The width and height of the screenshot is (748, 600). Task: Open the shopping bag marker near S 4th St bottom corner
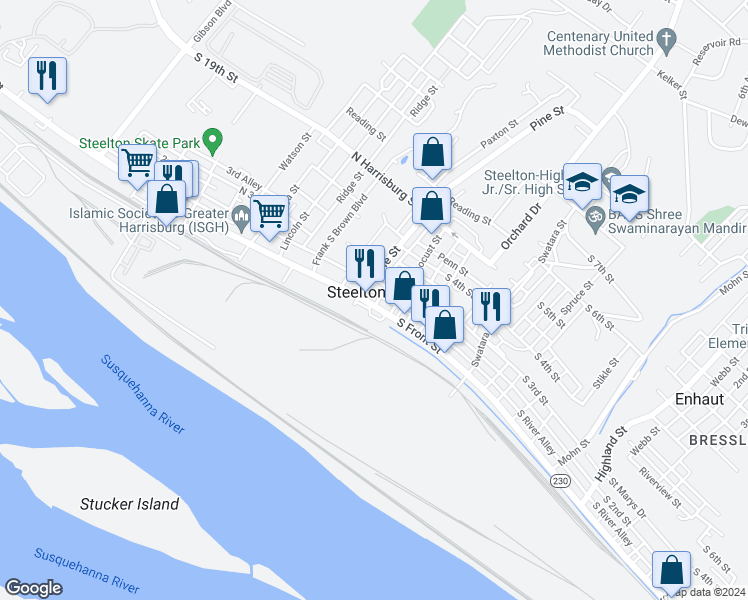pos(671,571)
